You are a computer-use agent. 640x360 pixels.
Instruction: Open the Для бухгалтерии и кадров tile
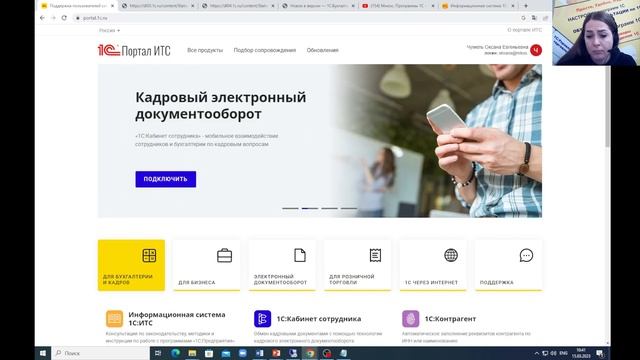point(131,265)
